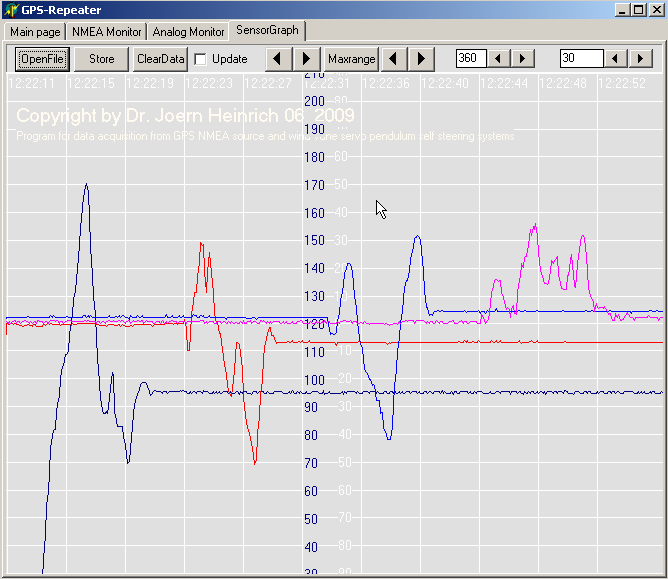Select the SensorGraph tab

click(267, 30)
